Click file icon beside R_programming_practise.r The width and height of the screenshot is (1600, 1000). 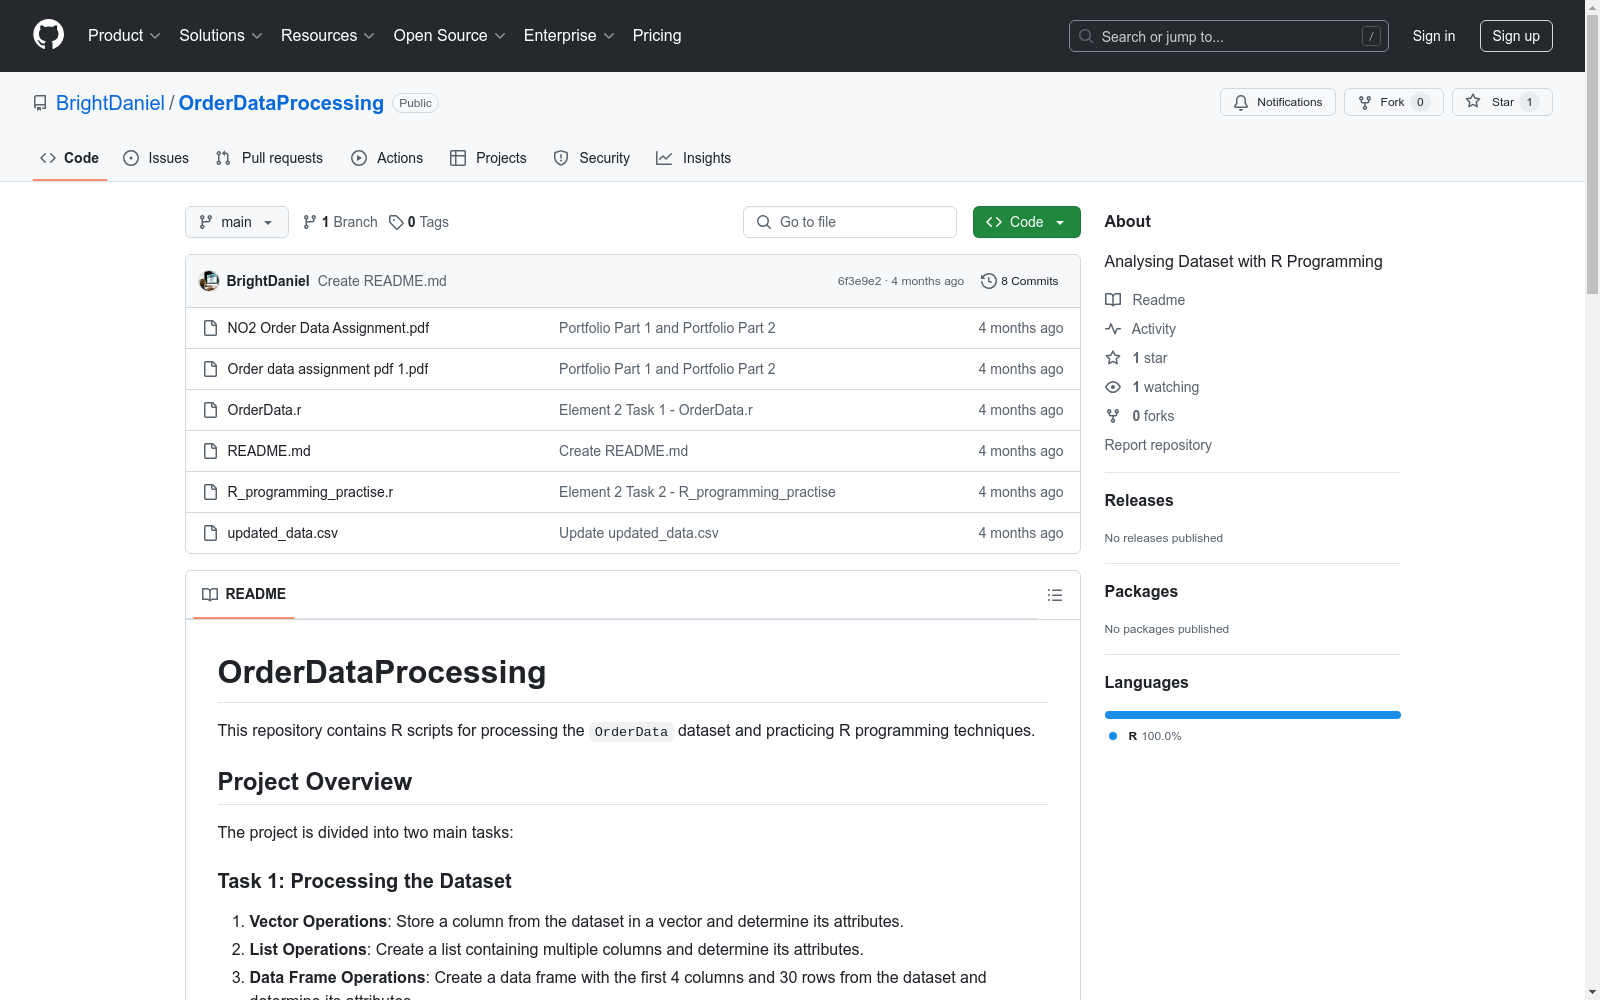coord(210,492)
